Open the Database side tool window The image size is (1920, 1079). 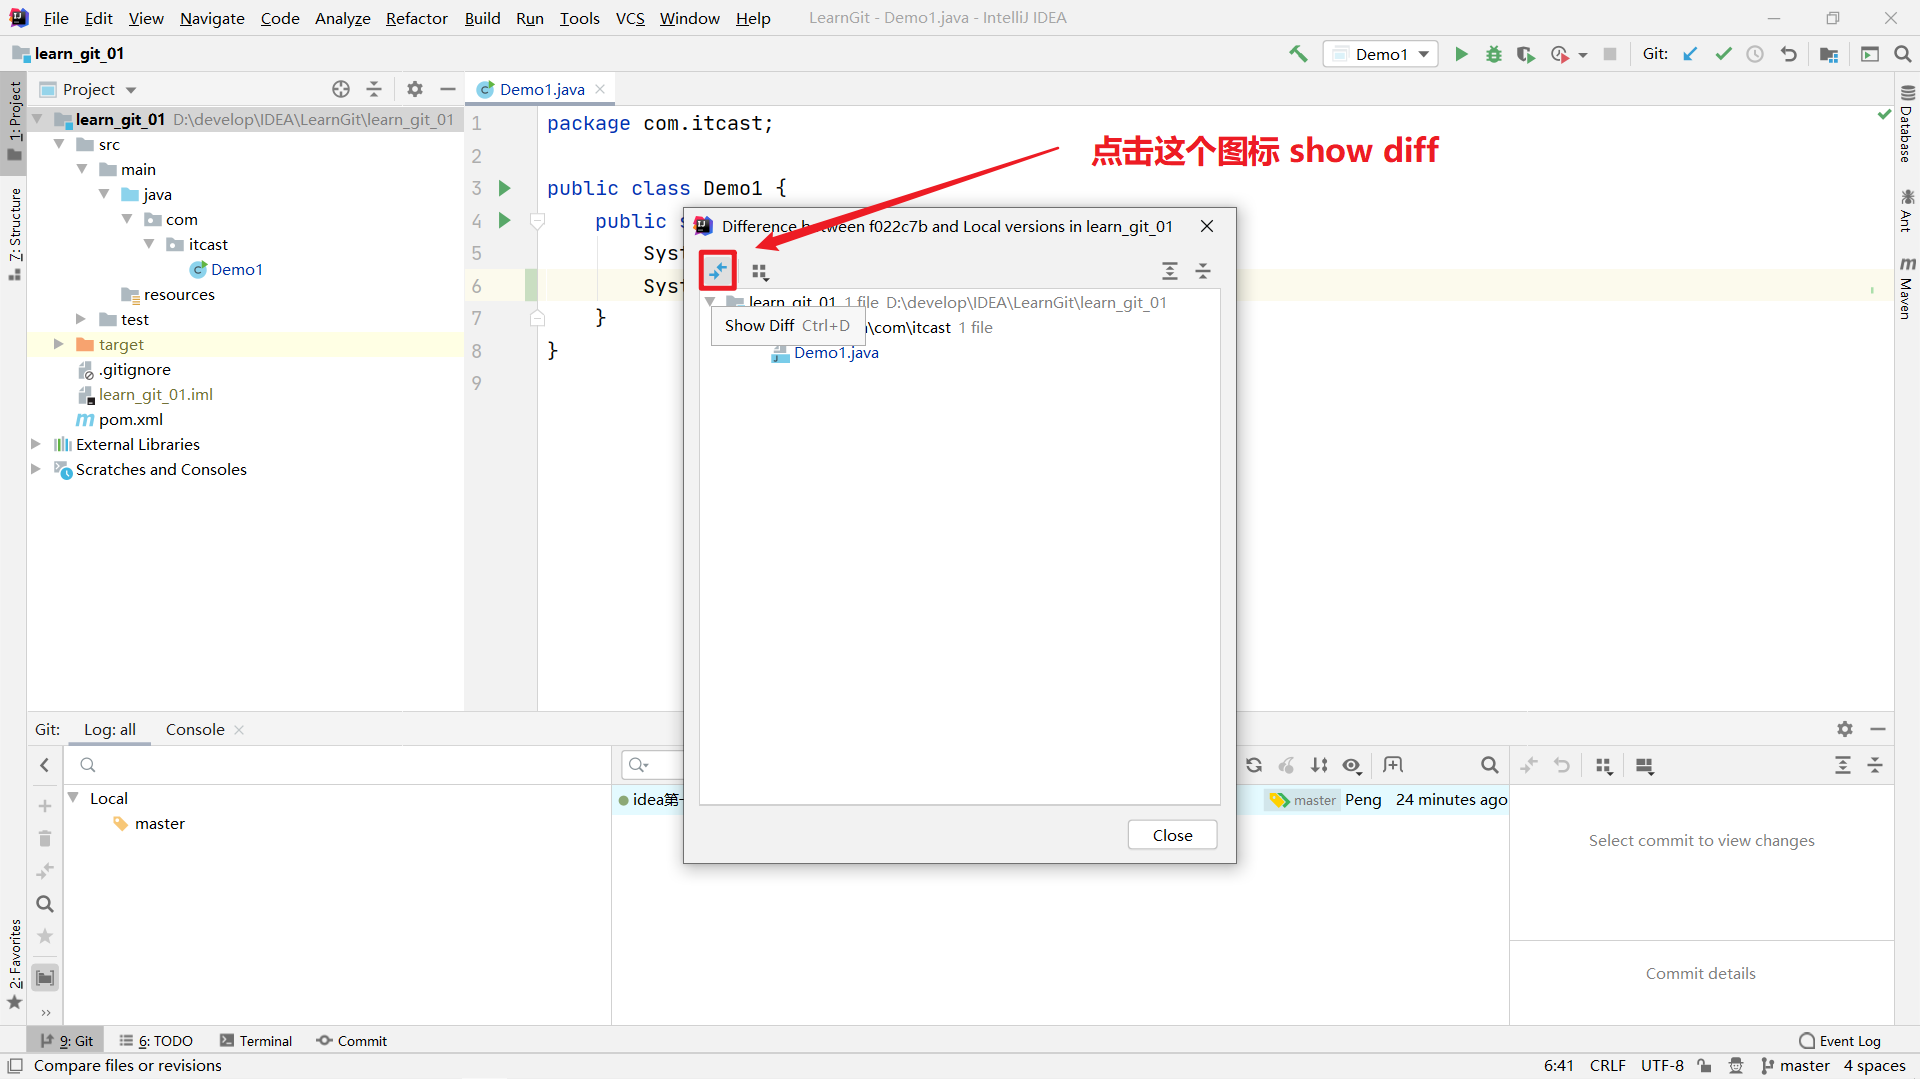pos(1907,125)
